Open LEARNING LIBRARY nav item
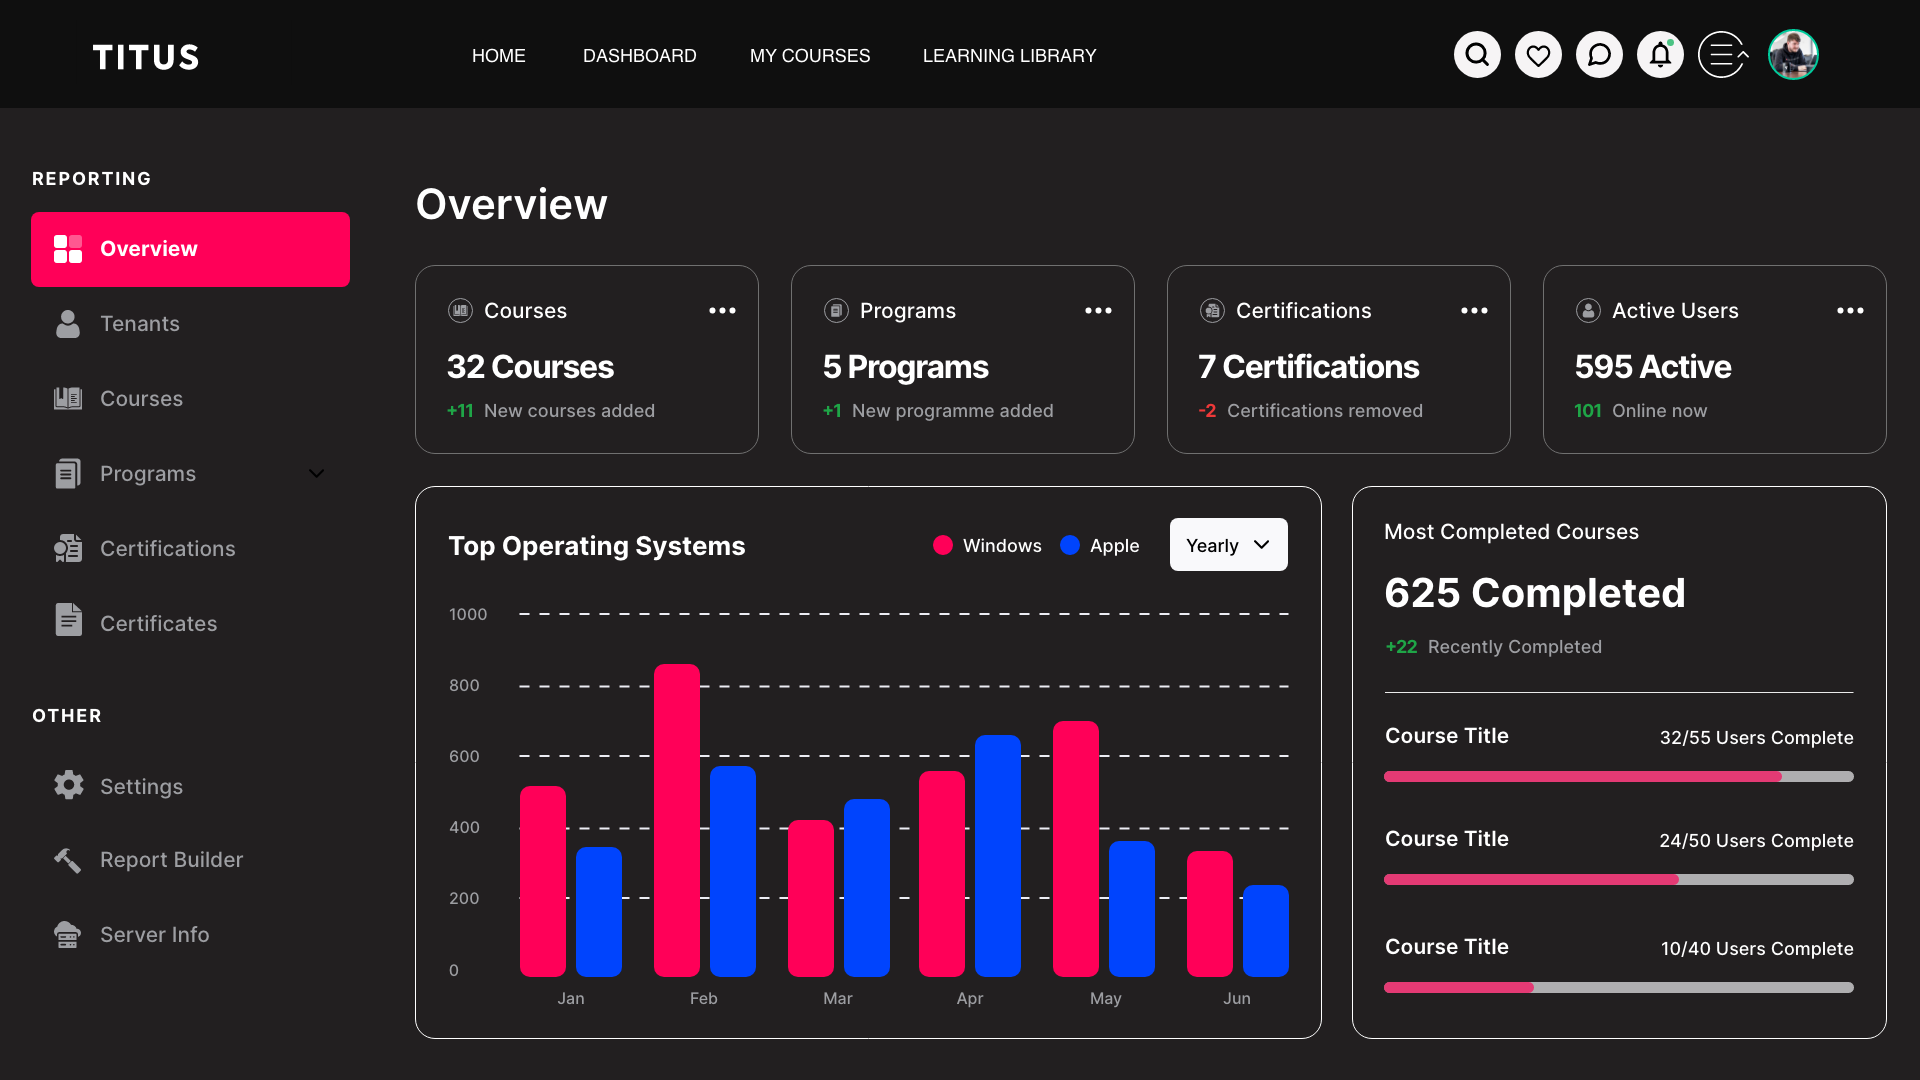Screen dimensions: 1920x1080 pos(1009,56)
